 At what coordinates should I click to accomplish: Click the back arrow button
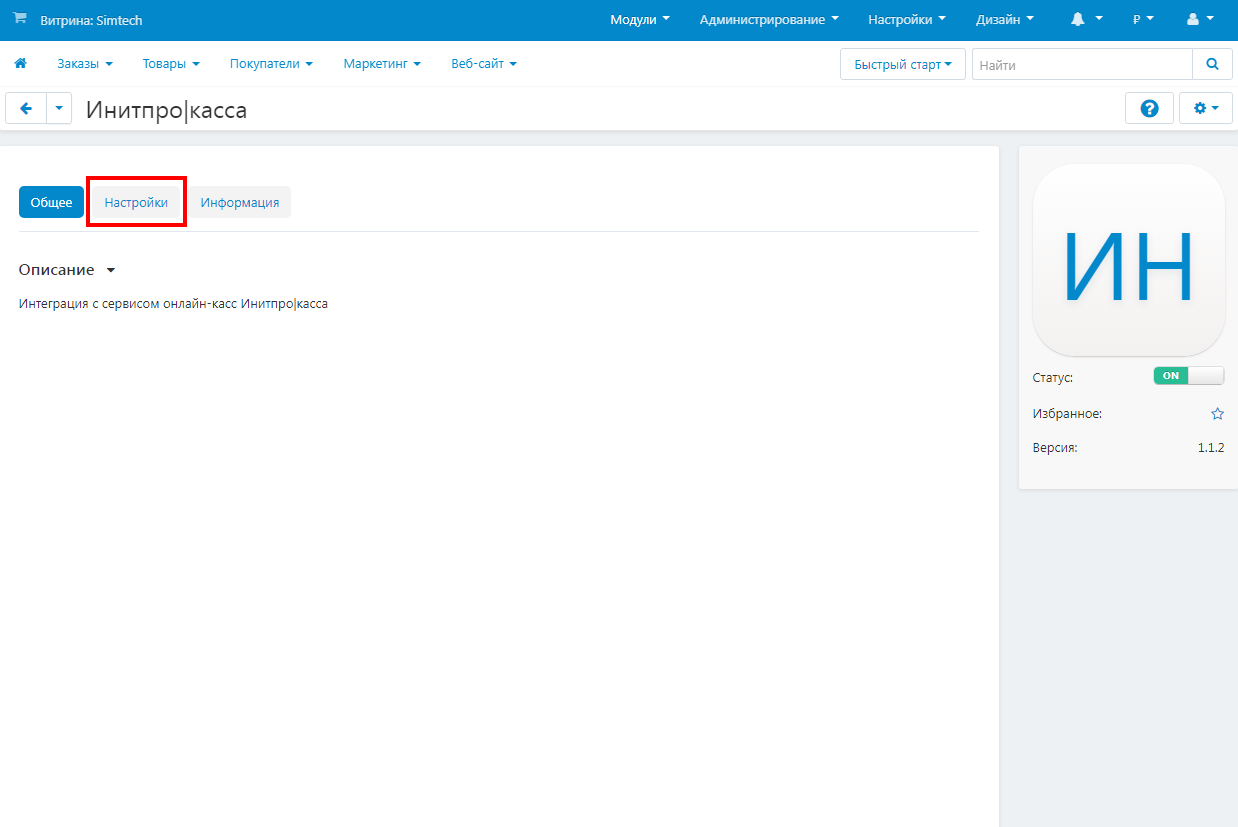tap(26, 109)
